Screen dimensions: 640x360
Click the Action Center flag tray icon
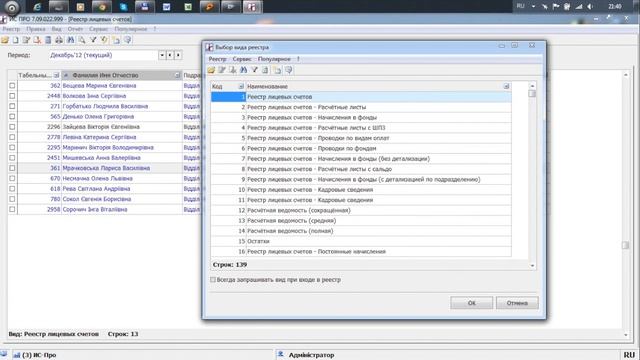tap(556, 7)
